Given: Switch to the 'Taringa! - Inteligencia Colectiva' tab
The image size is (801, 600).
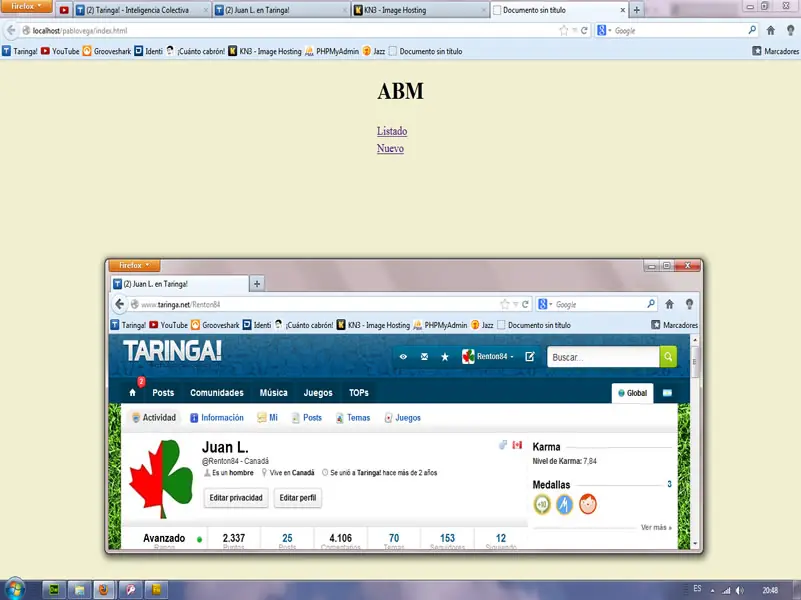Looking at the screenshot, I should coord(142,10).
